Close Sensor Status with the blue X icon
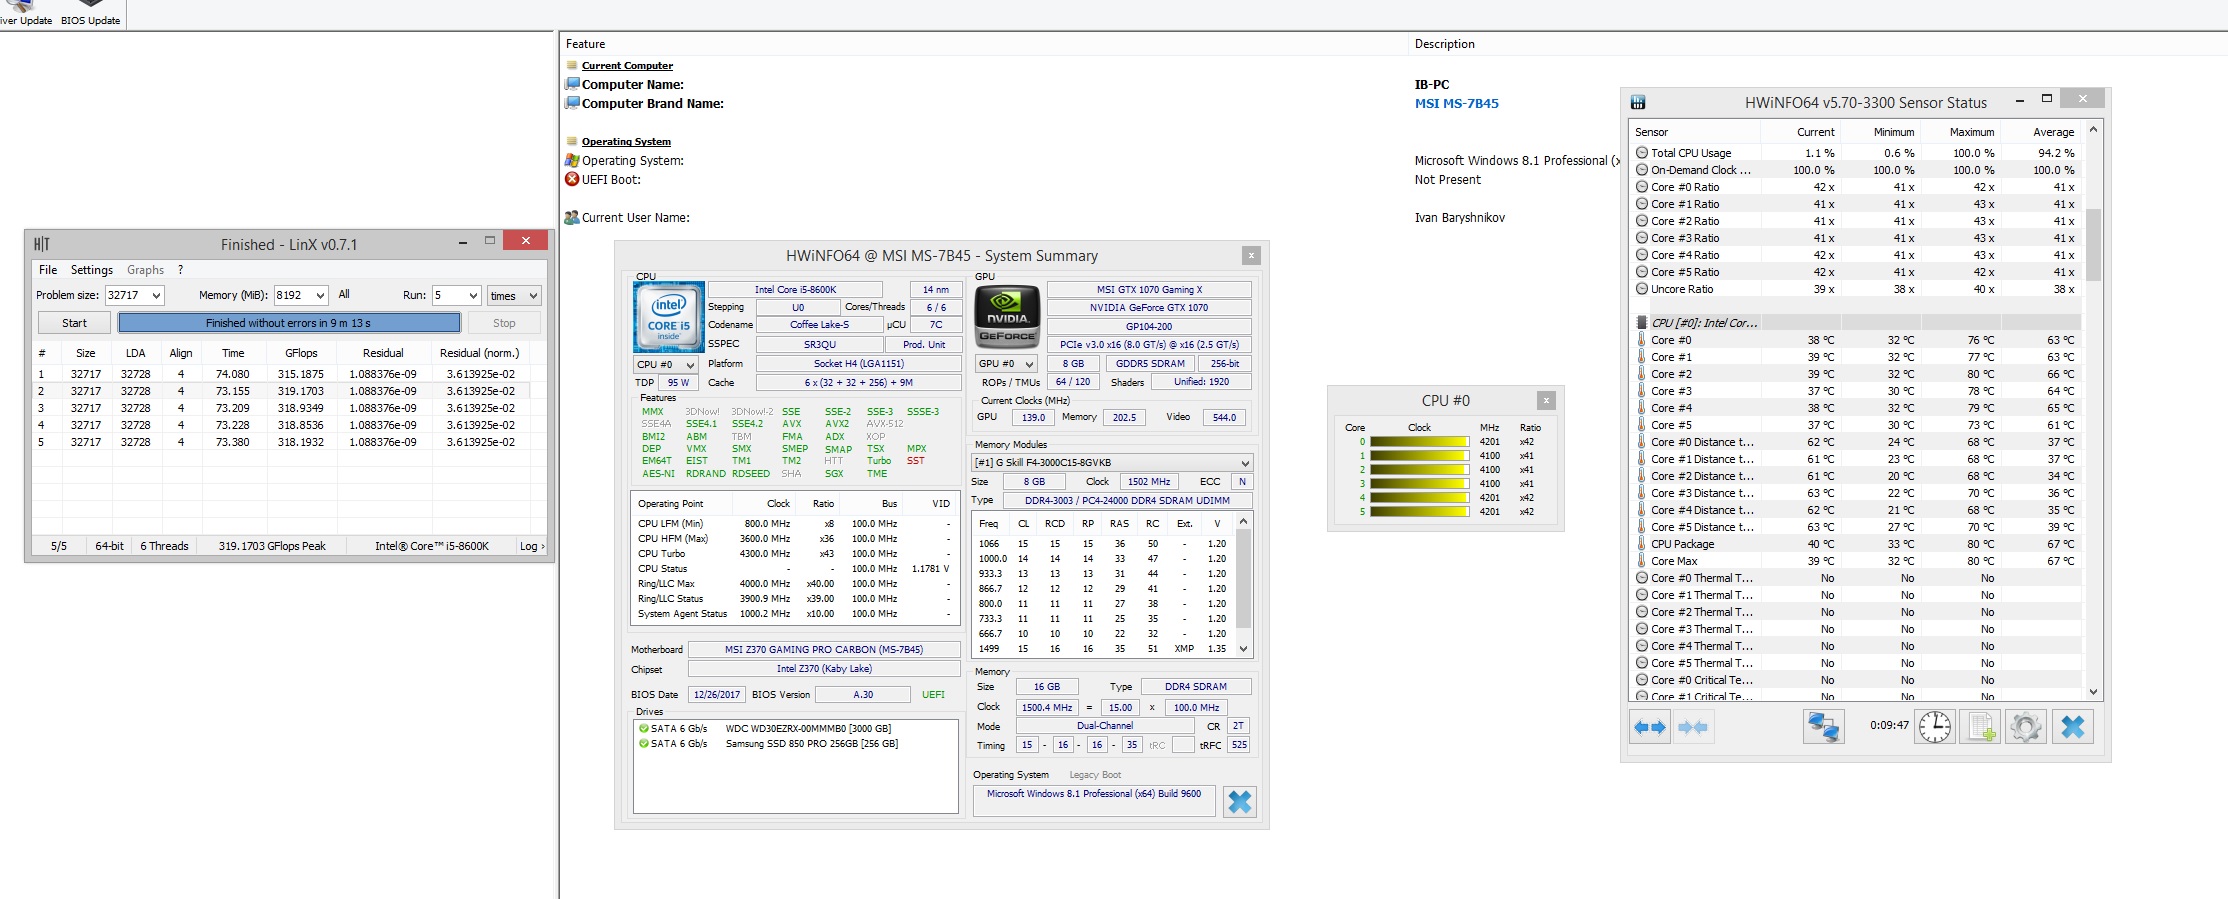Viewport: 2228px width, 899px height. click(2073, 727)
